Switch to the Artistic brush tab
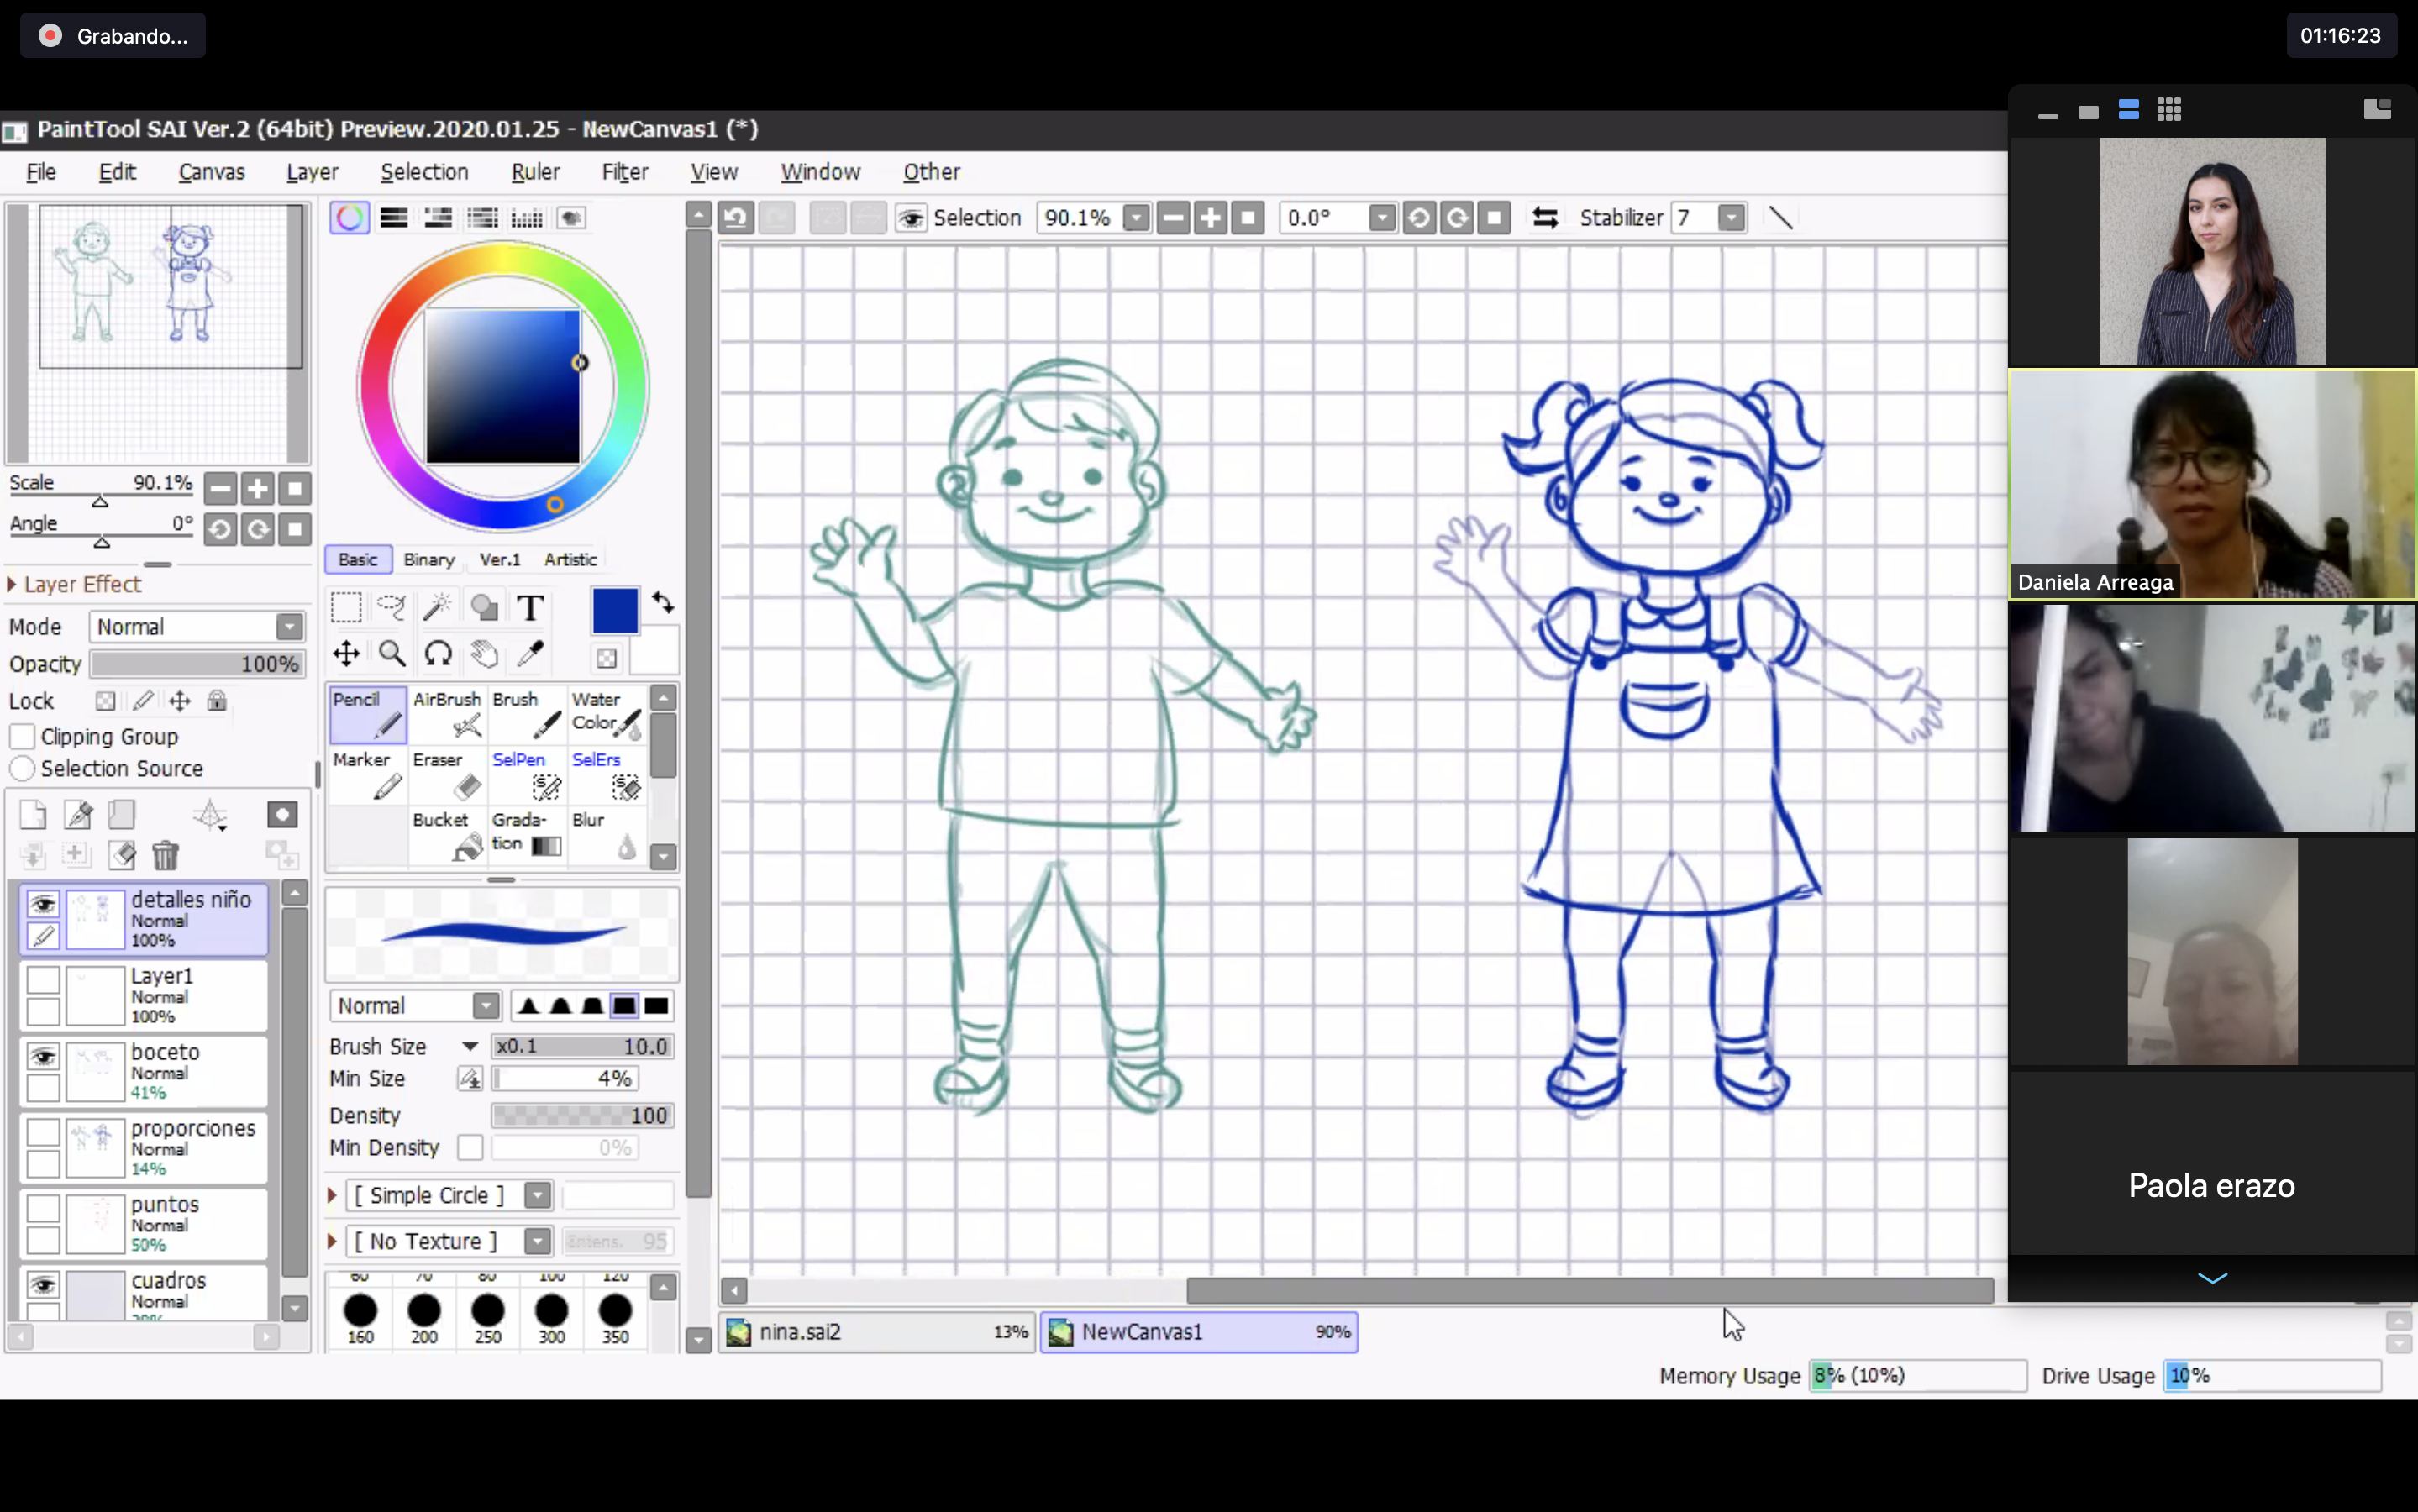The image size is (2418, 1512). pyautogui.click(x=570, y=559)
